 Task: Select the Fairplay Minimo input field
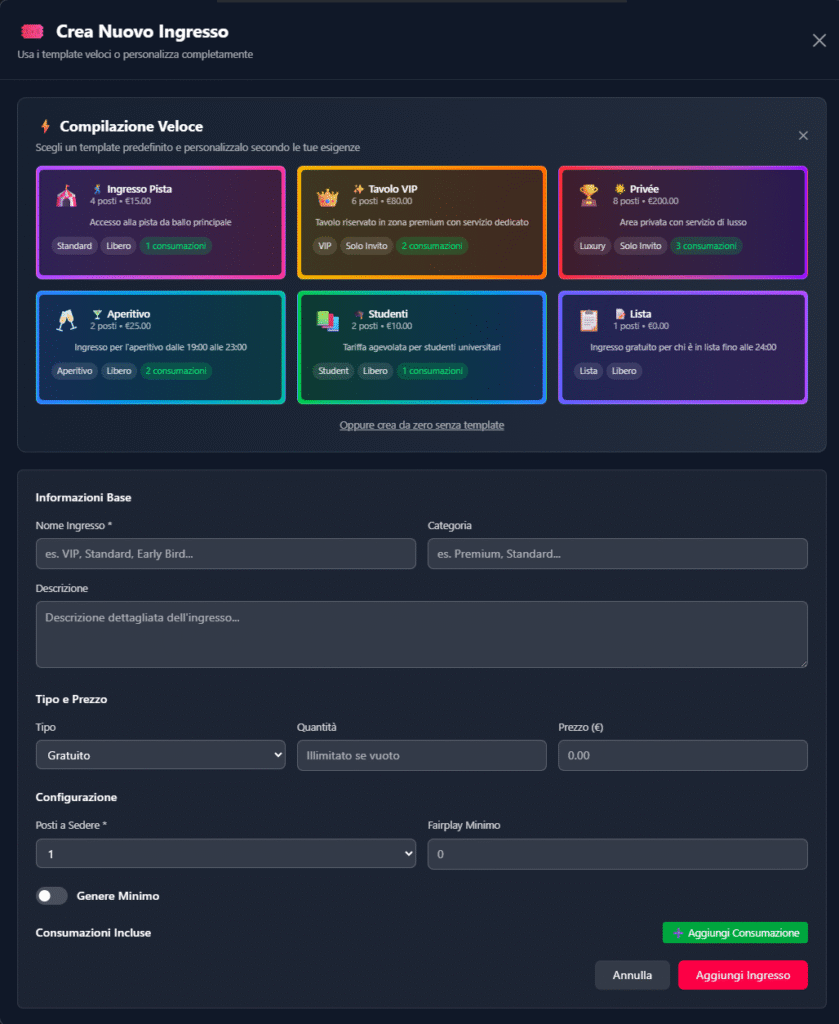pos(617,854)
